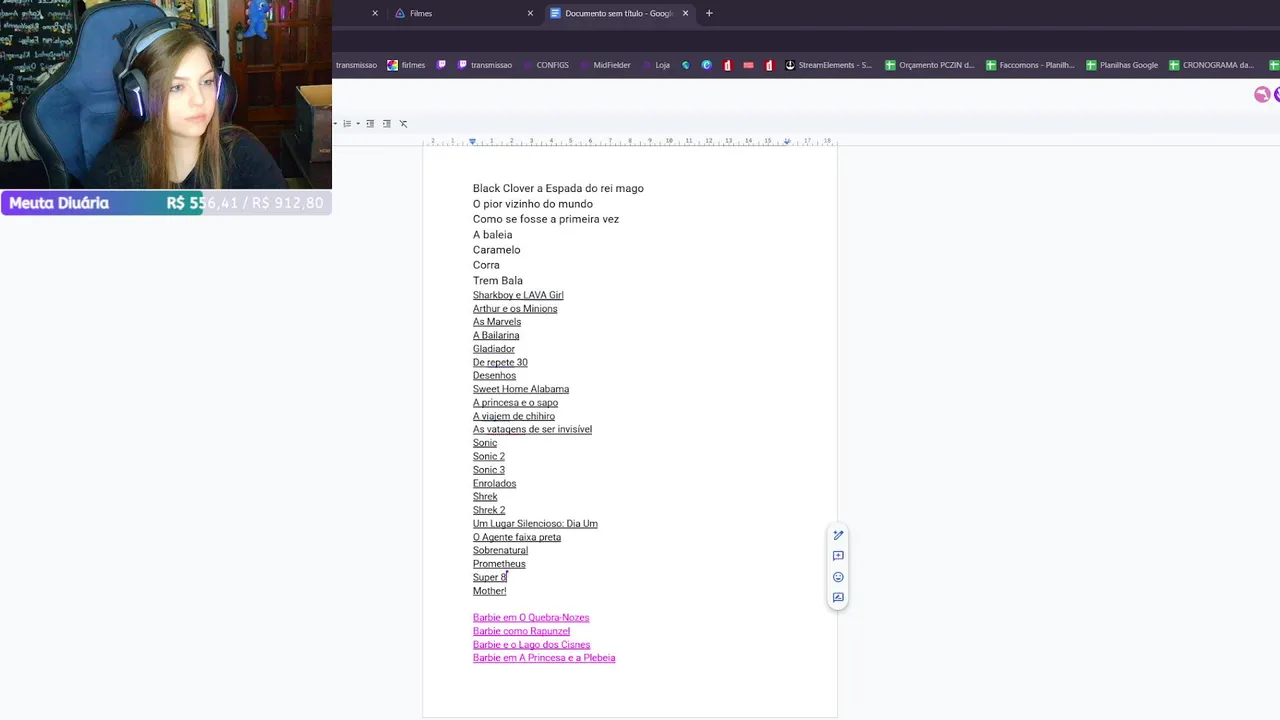
Task: Open the Loja bookmark
Action: click(655, 65)
